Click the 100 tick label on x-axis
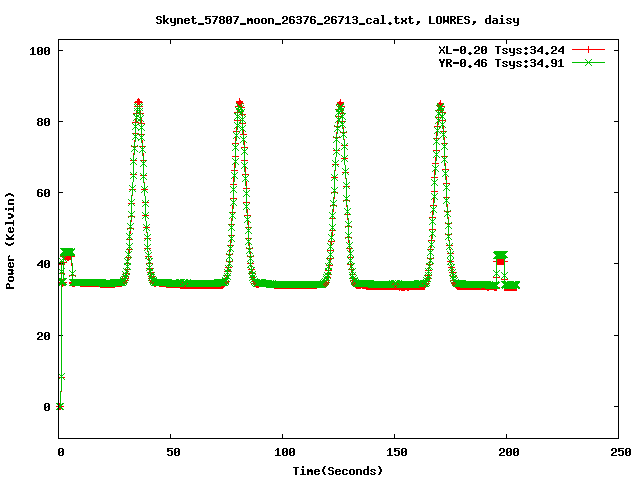The width and height of the screenshot is (640, 480). click(284, 452)
